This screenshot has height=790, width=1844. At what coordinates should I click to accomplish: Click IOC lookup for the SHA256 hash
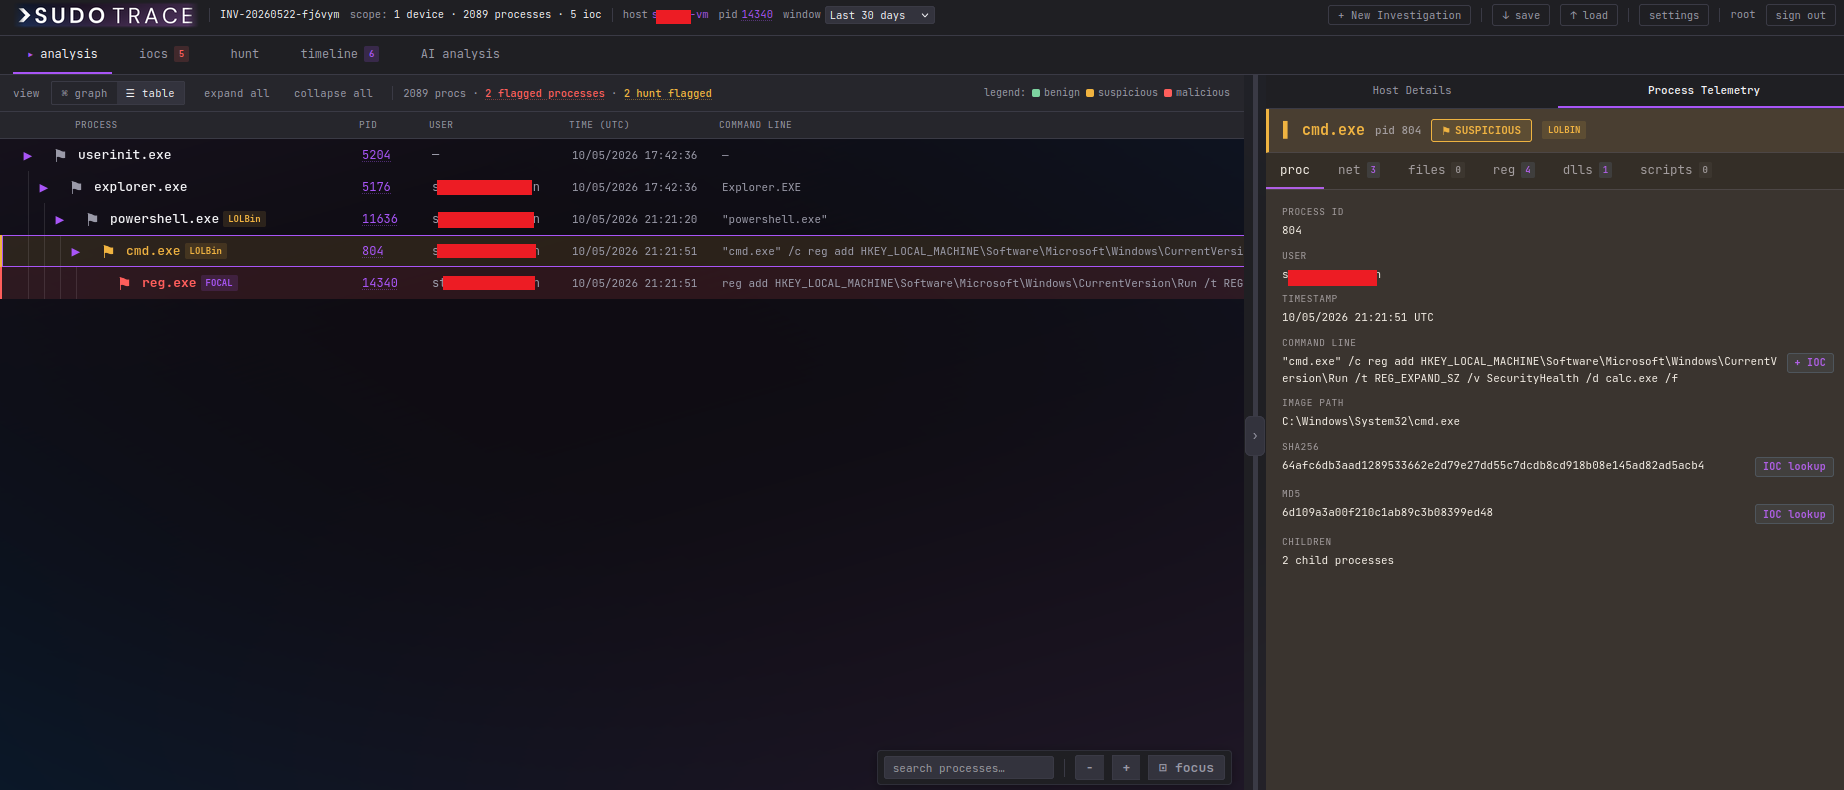point(1794,466)
